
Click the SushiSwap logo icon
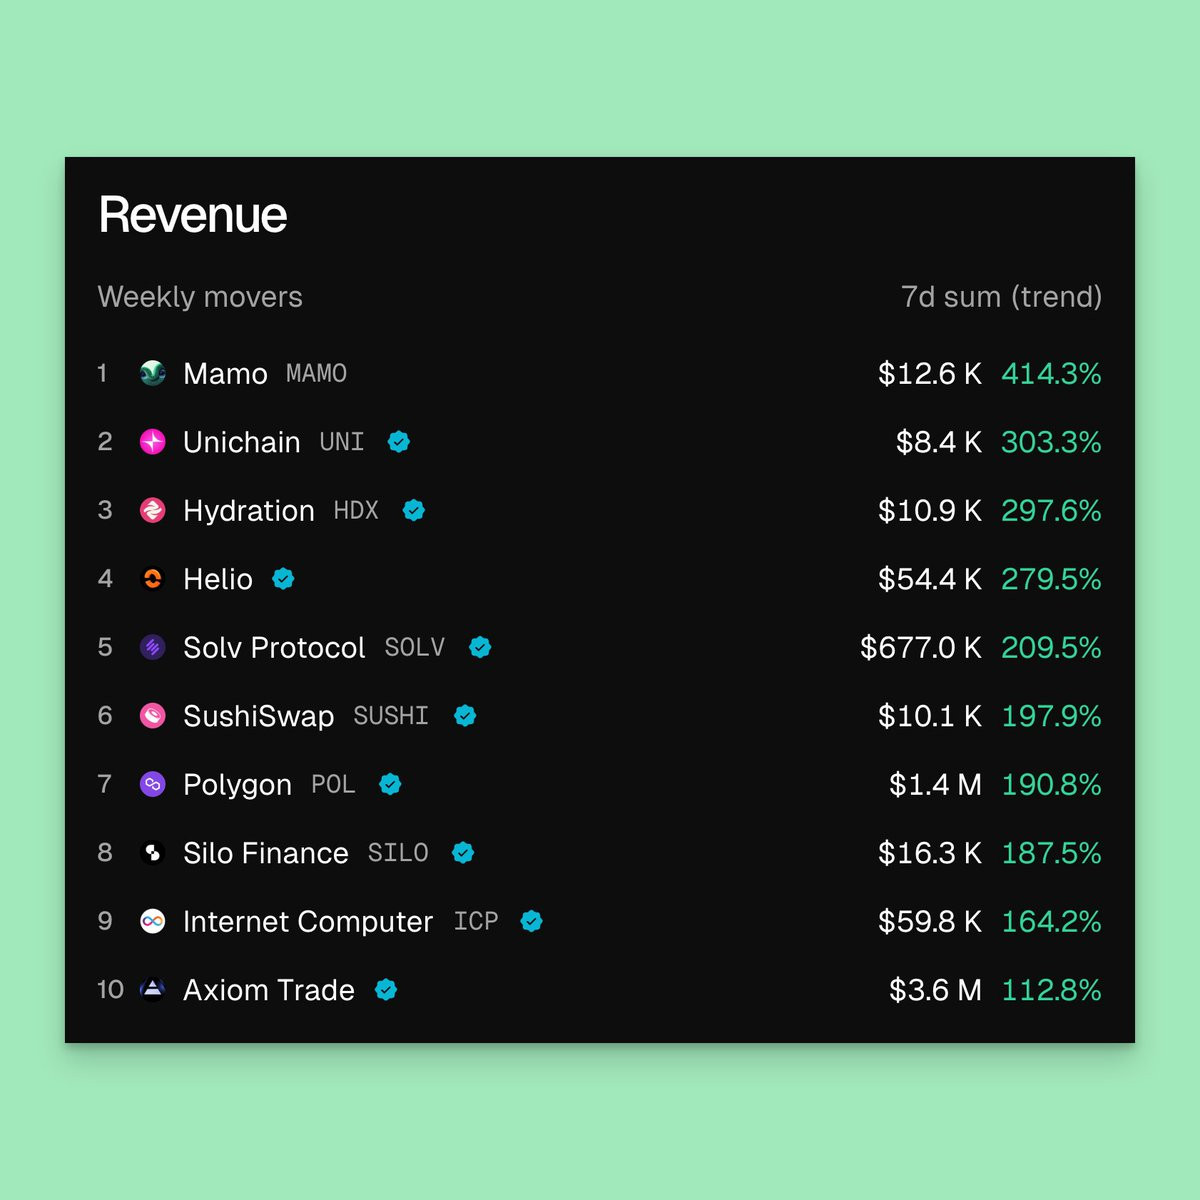point(153,716)
